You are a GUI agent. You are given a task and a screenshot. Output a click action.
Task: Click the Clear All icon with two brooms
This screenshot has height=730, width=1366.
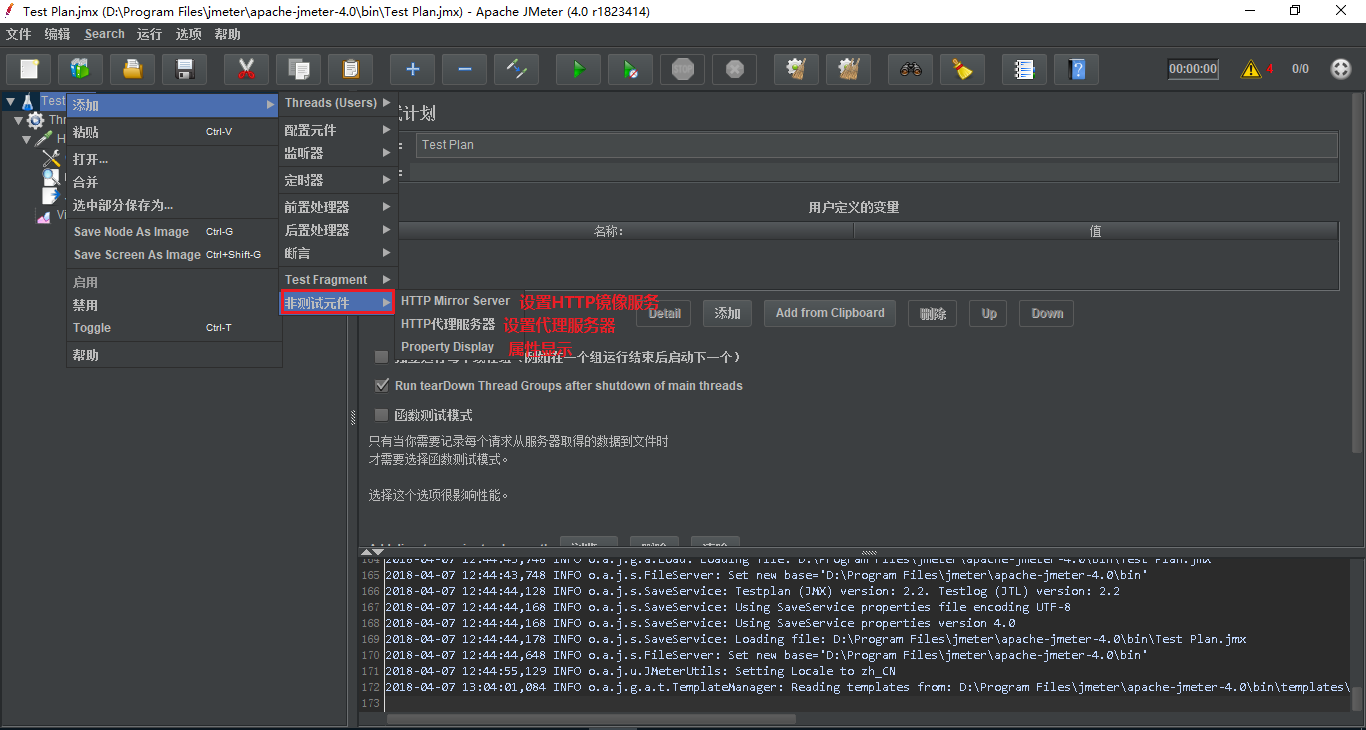coord(849,69)
